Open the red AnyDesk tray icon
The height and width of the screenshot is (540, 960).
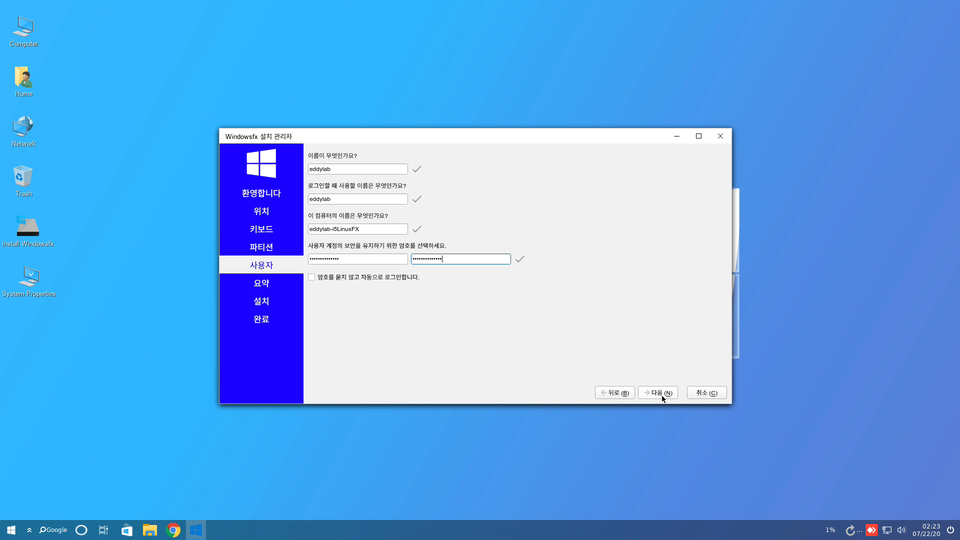[871, 530]
